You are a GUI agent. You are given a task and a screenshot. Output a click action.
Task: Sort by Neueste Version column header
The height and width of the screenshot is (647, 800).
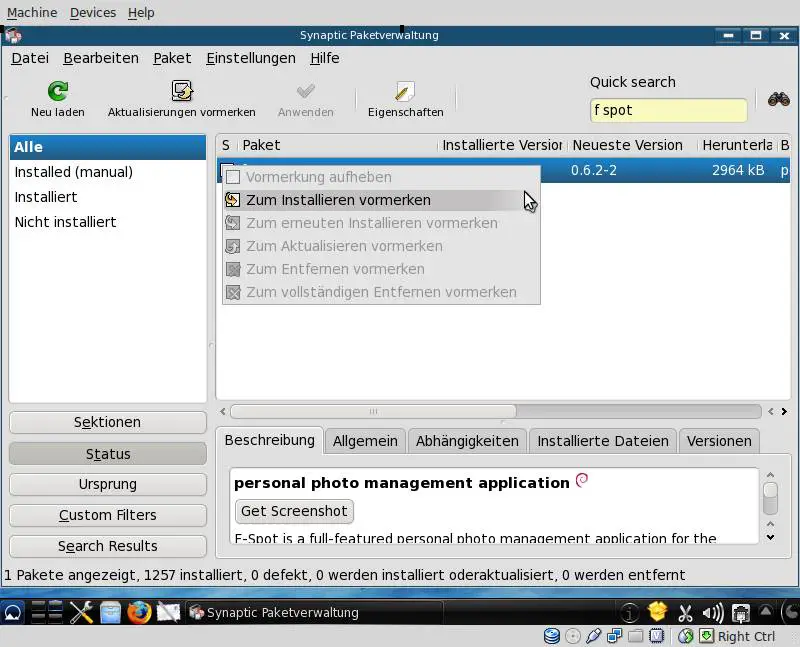[632, 145]
